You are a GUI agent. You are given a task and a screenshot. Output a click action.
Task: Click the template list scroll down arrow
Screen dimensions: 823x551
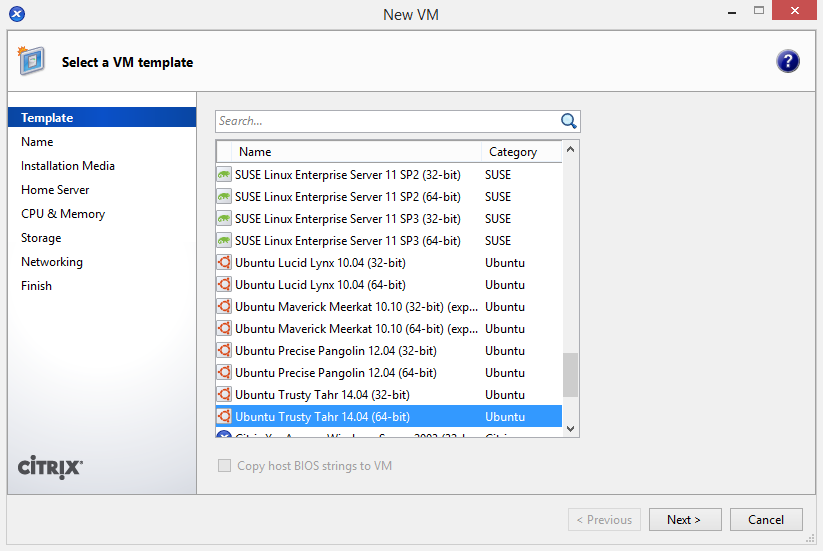pos(571,429)
